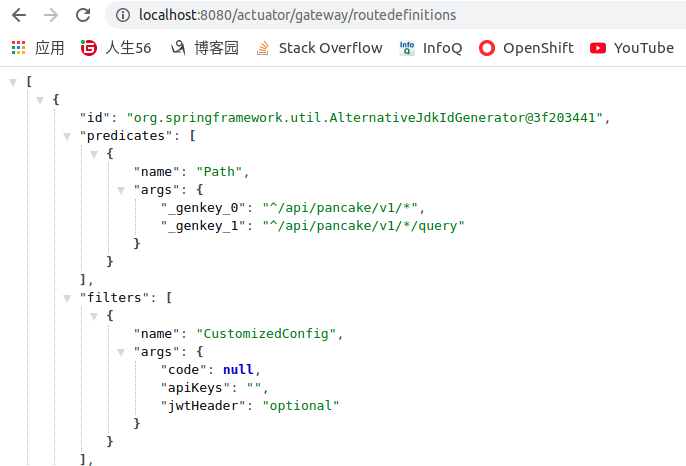
Task: Click the InfoQ favicon
Action: point(407,48)
